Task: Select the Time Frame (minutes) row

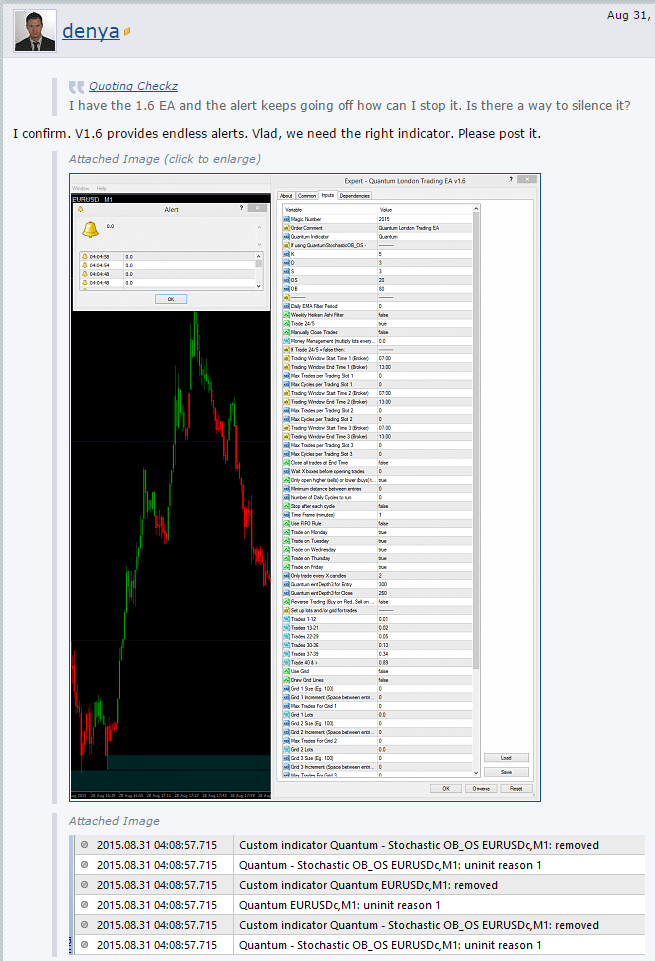Action: (377, 515)
